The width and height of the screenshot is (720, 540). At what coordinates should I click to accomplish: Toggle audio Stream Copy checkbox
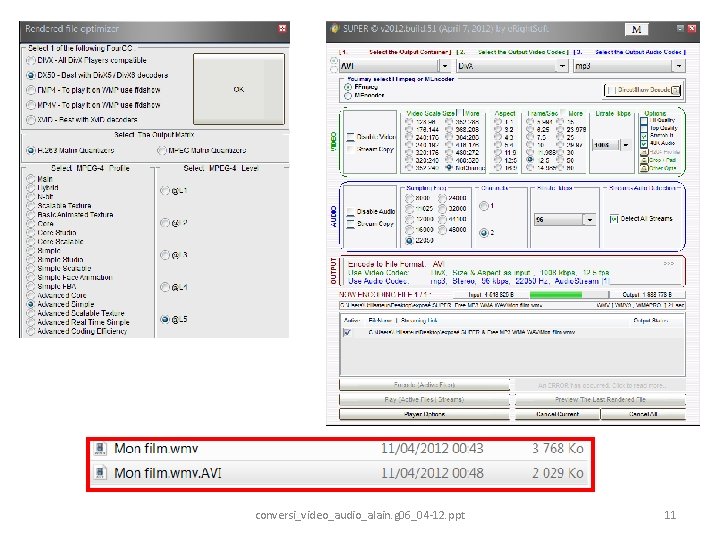click(350, 224)
